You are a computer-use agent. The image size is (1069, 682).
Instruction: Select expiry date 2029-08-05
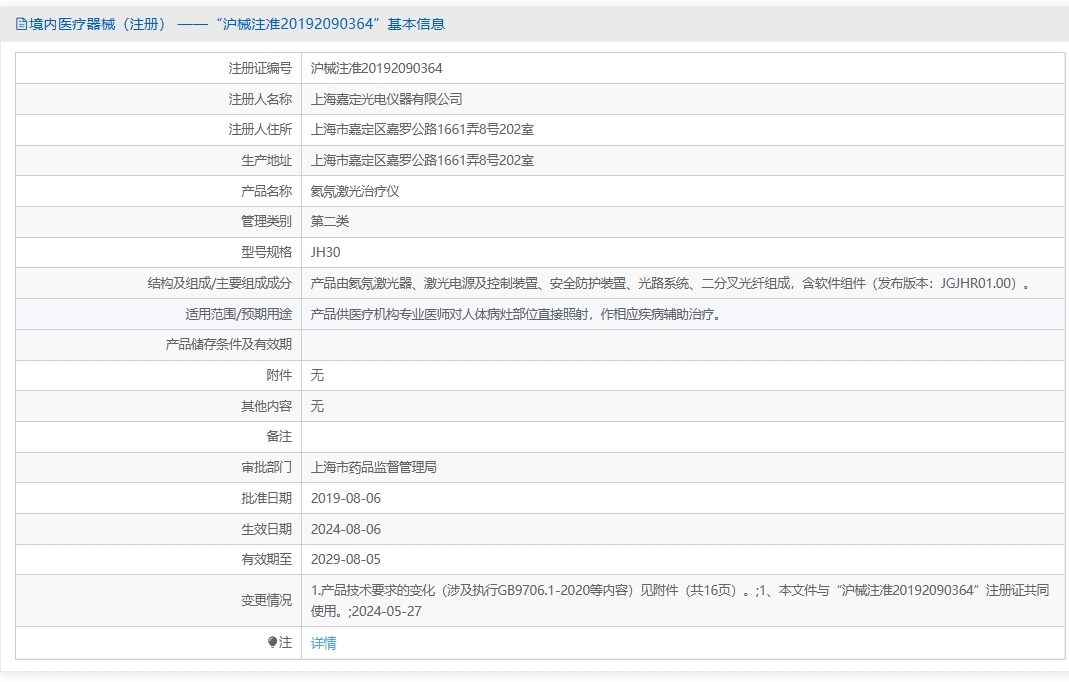(346, 559)
